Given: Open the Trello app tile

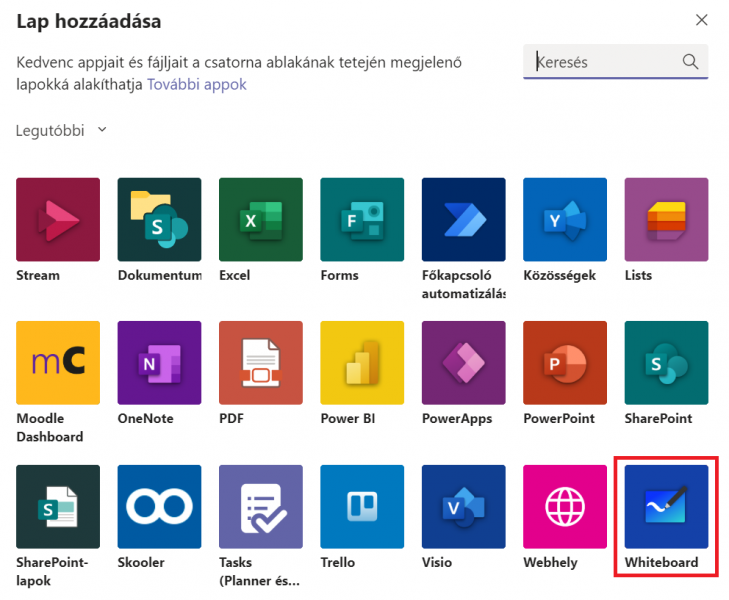Looking at the screenshot, I should [x=362, y=507].
